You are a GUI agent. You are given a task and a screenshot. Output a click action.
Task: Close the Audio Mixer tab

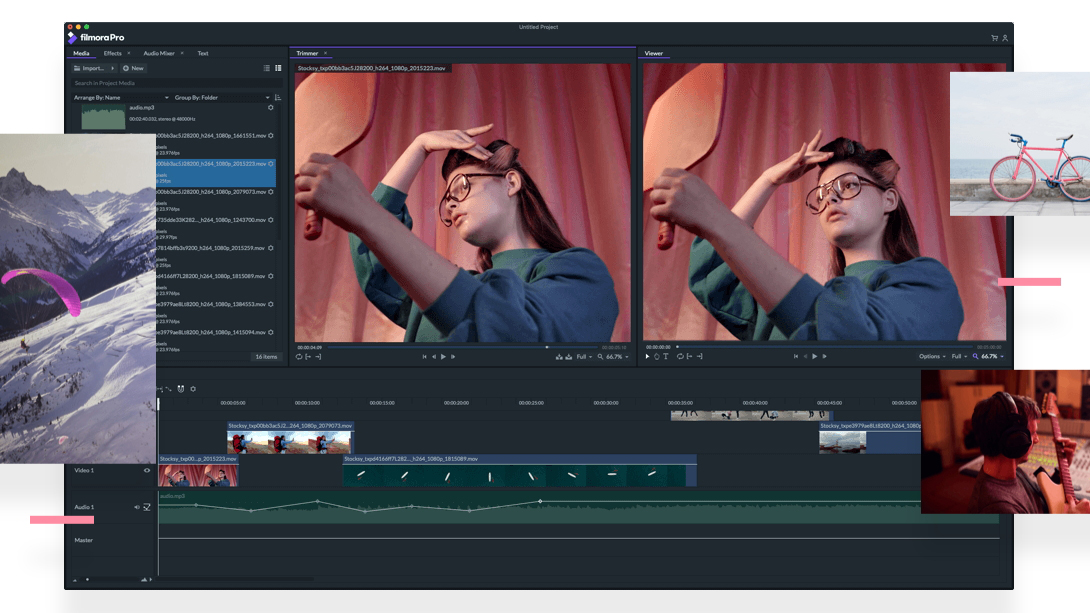coord(182,54)
